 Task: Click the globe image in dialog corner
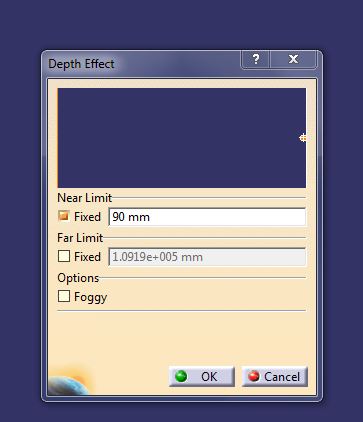coord(68,384)
